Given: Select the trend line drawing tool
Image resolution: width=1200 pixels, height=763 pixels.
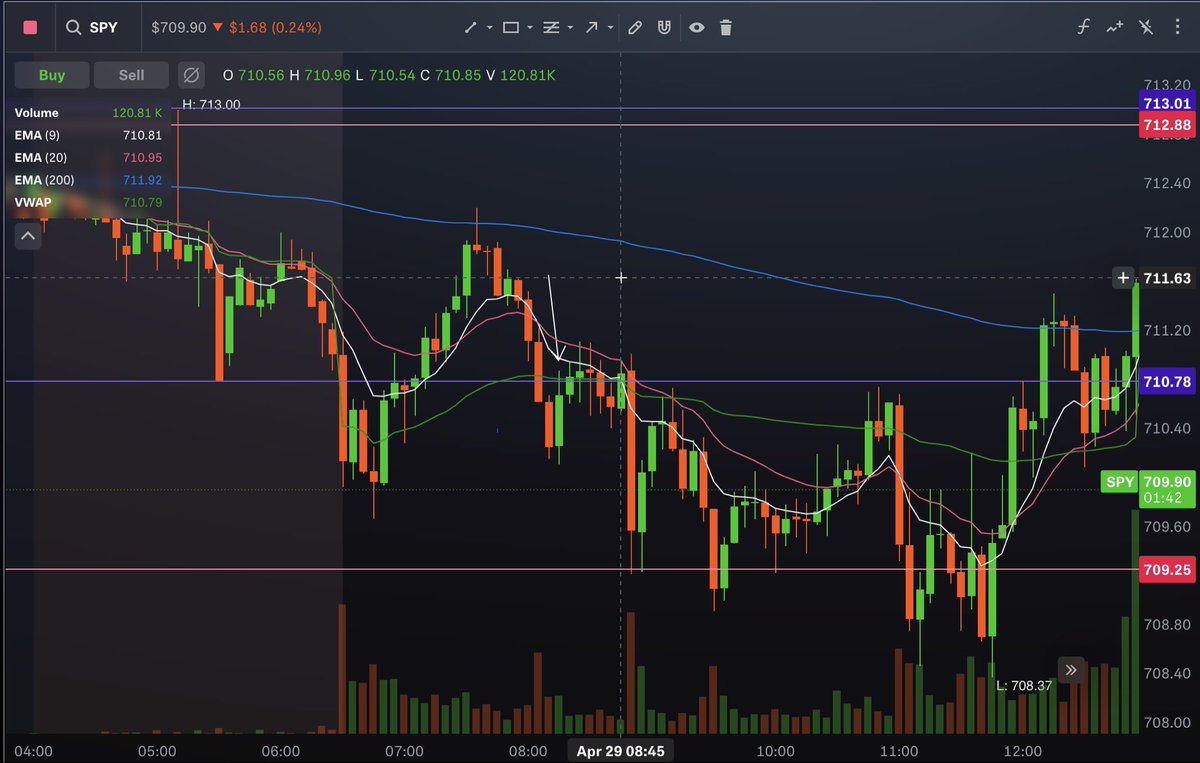Looking at the screenshot, I should 472,28.
